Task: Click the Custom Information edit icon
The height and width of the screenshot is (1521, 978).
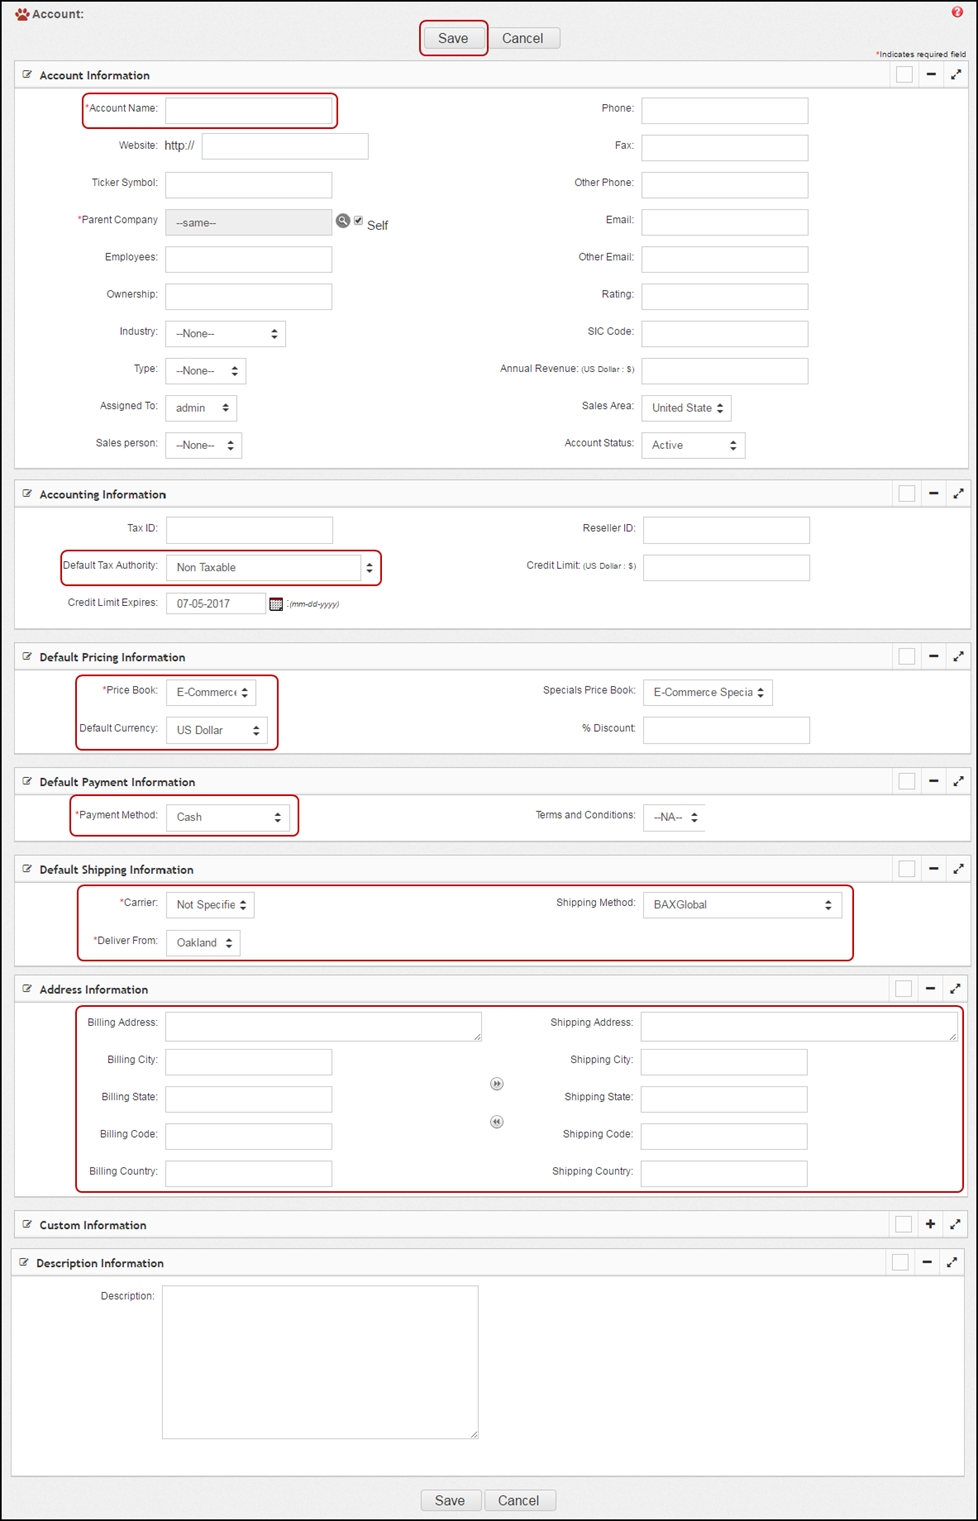Action: [x=27, y=1224]
